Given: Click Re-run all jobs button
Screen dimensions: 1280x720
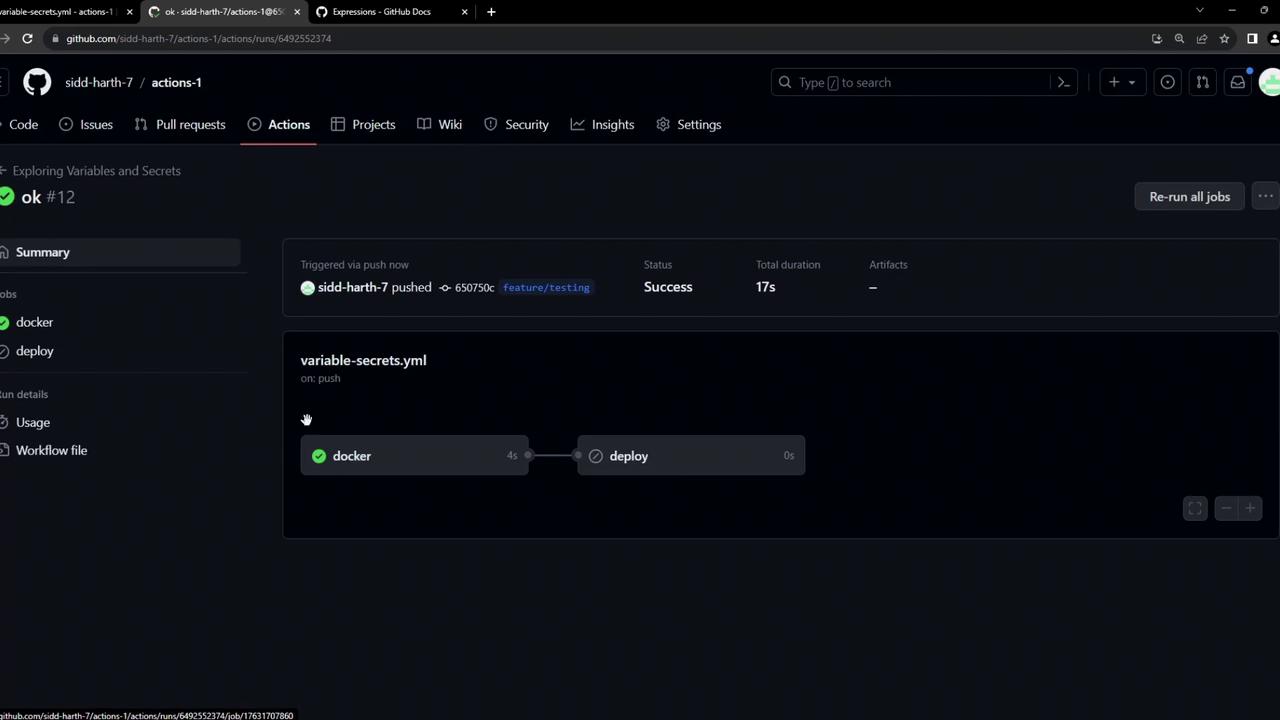Looking at the screenshot, I should pyautogui.click(x=1190, y=197).
